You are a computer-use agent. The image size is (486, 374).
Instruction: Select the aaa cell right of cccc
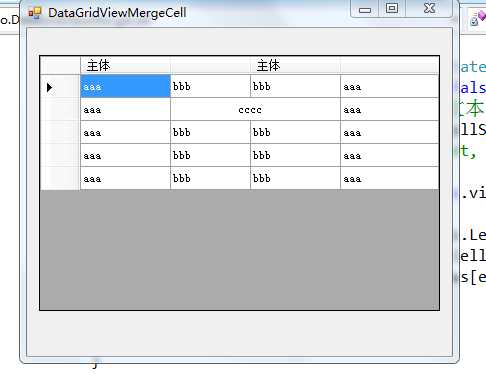pyautogui.click(x=389, y=109)
